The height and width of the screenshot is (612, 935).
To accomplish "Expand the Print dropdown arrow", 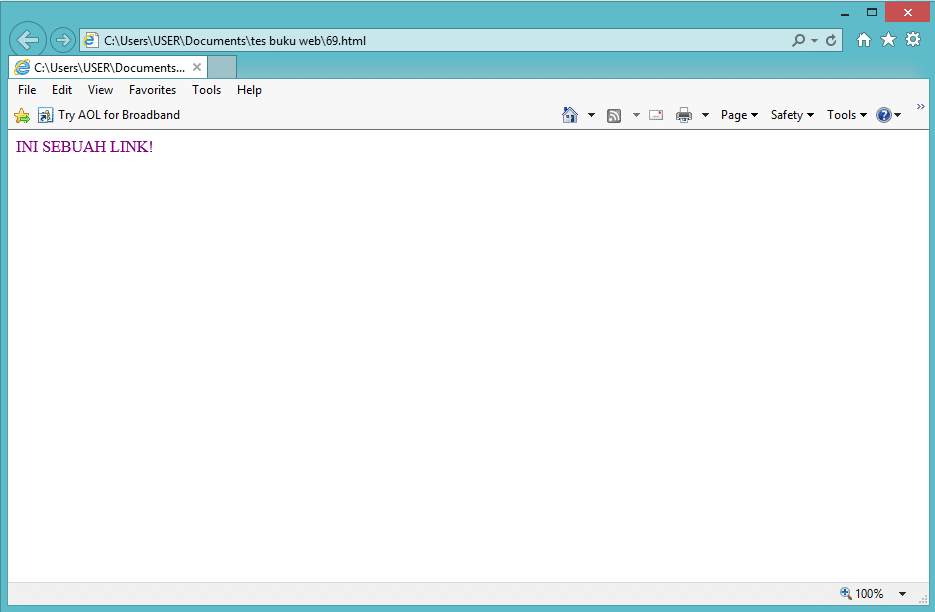I will pyautogui.click(x=705, y=115).
